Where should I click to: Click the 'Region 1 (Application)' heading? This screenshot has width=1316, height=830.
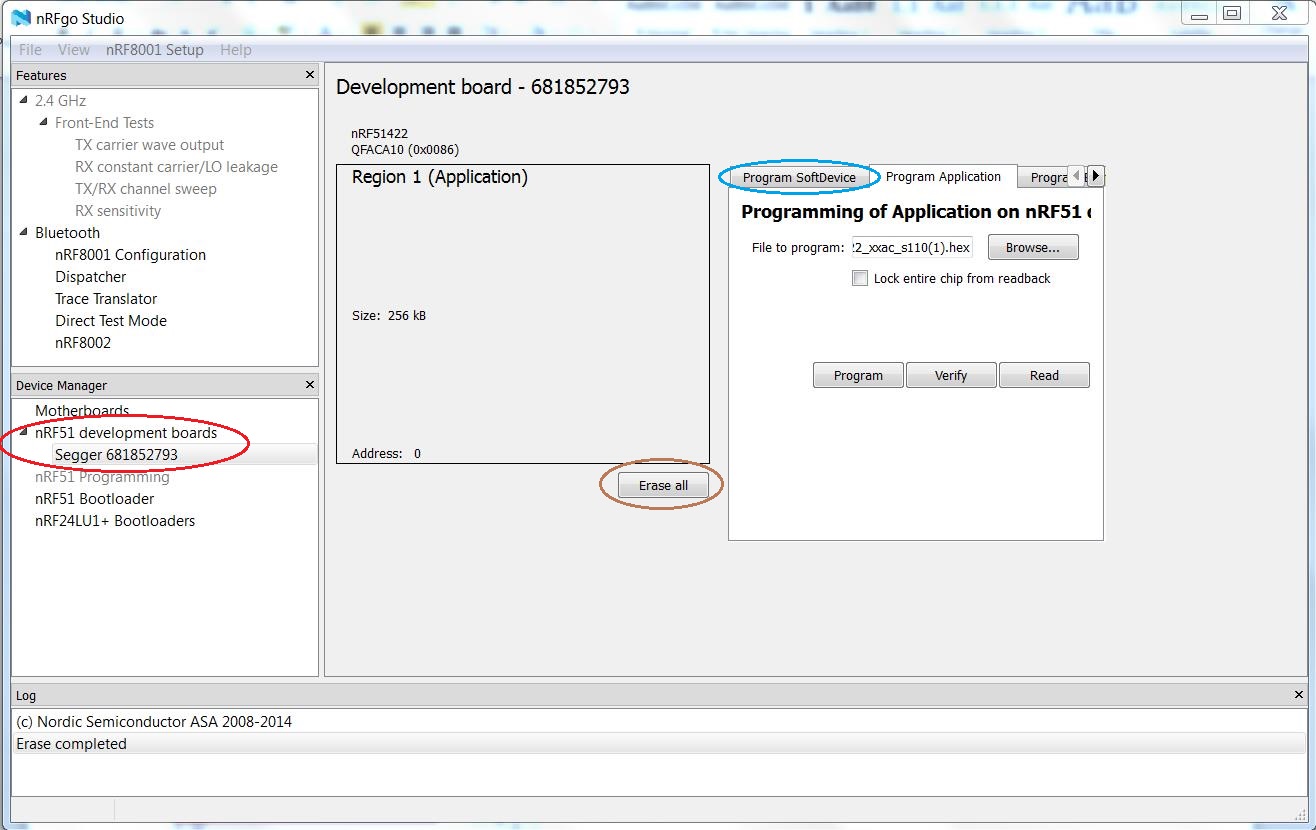tap(440, 178)
